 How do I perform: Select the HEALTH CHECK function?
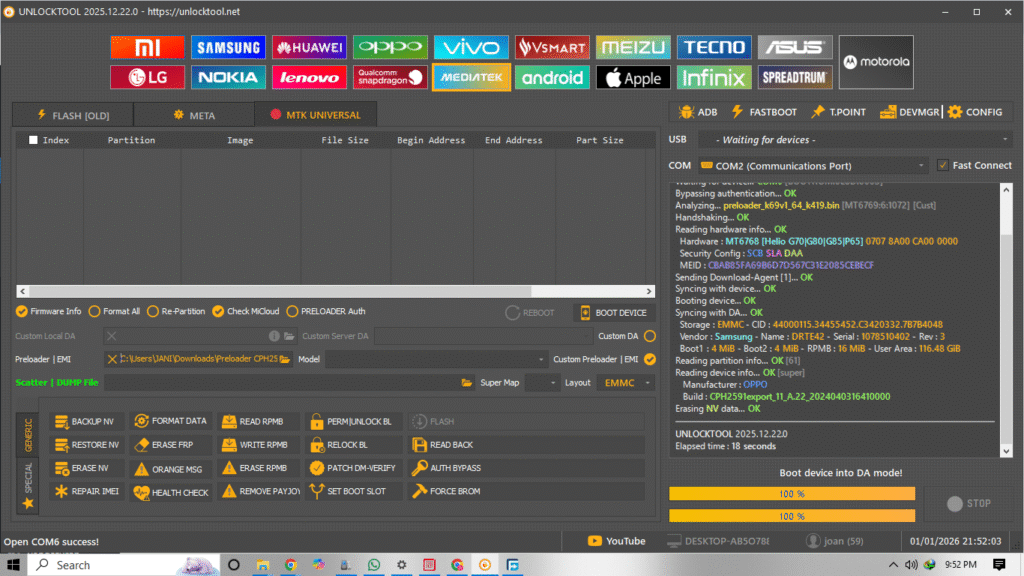click(x=170, y=491)
